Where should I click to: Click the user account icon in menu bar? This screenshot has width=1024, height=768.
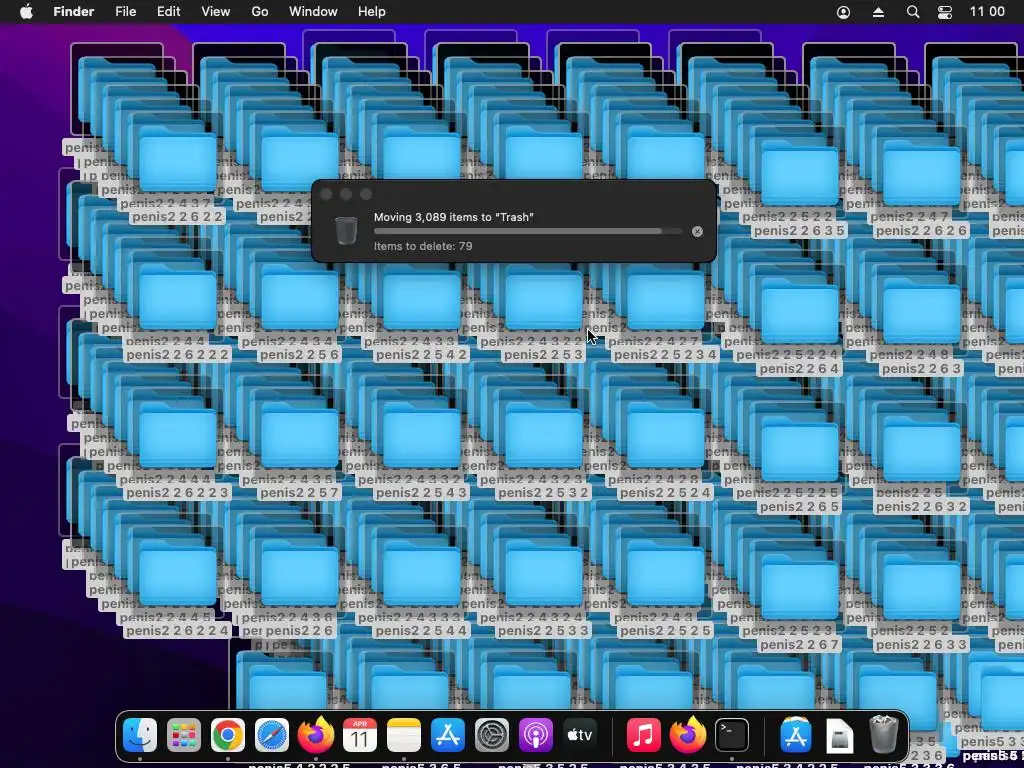point(843,12)
